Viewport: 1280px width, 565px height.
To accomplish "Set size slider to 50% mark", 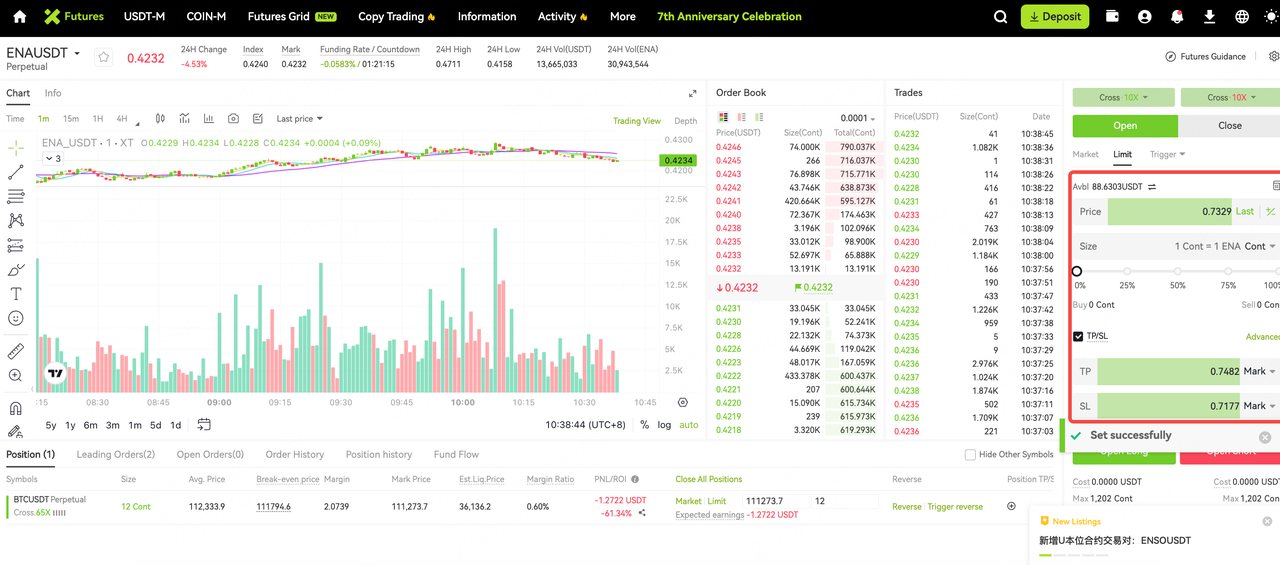I will point(1178,271).
